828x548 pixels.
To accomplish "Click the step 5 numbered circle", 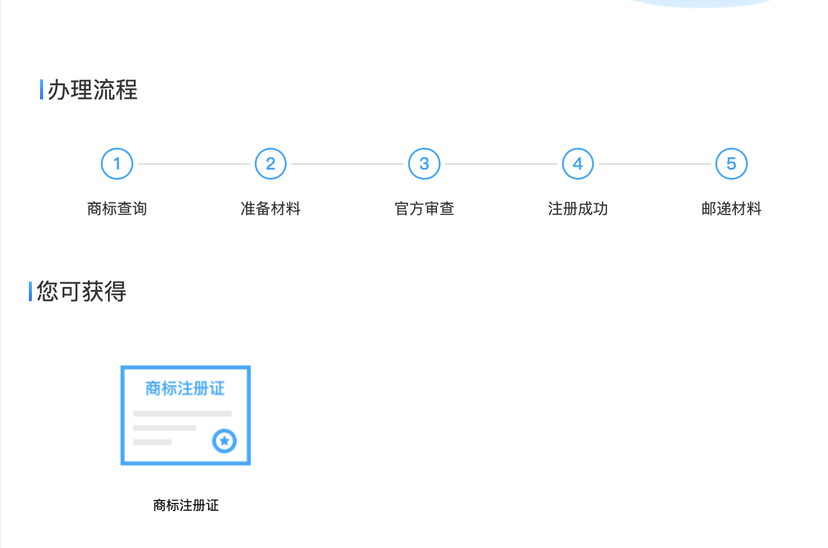I will tap(731, 164).
